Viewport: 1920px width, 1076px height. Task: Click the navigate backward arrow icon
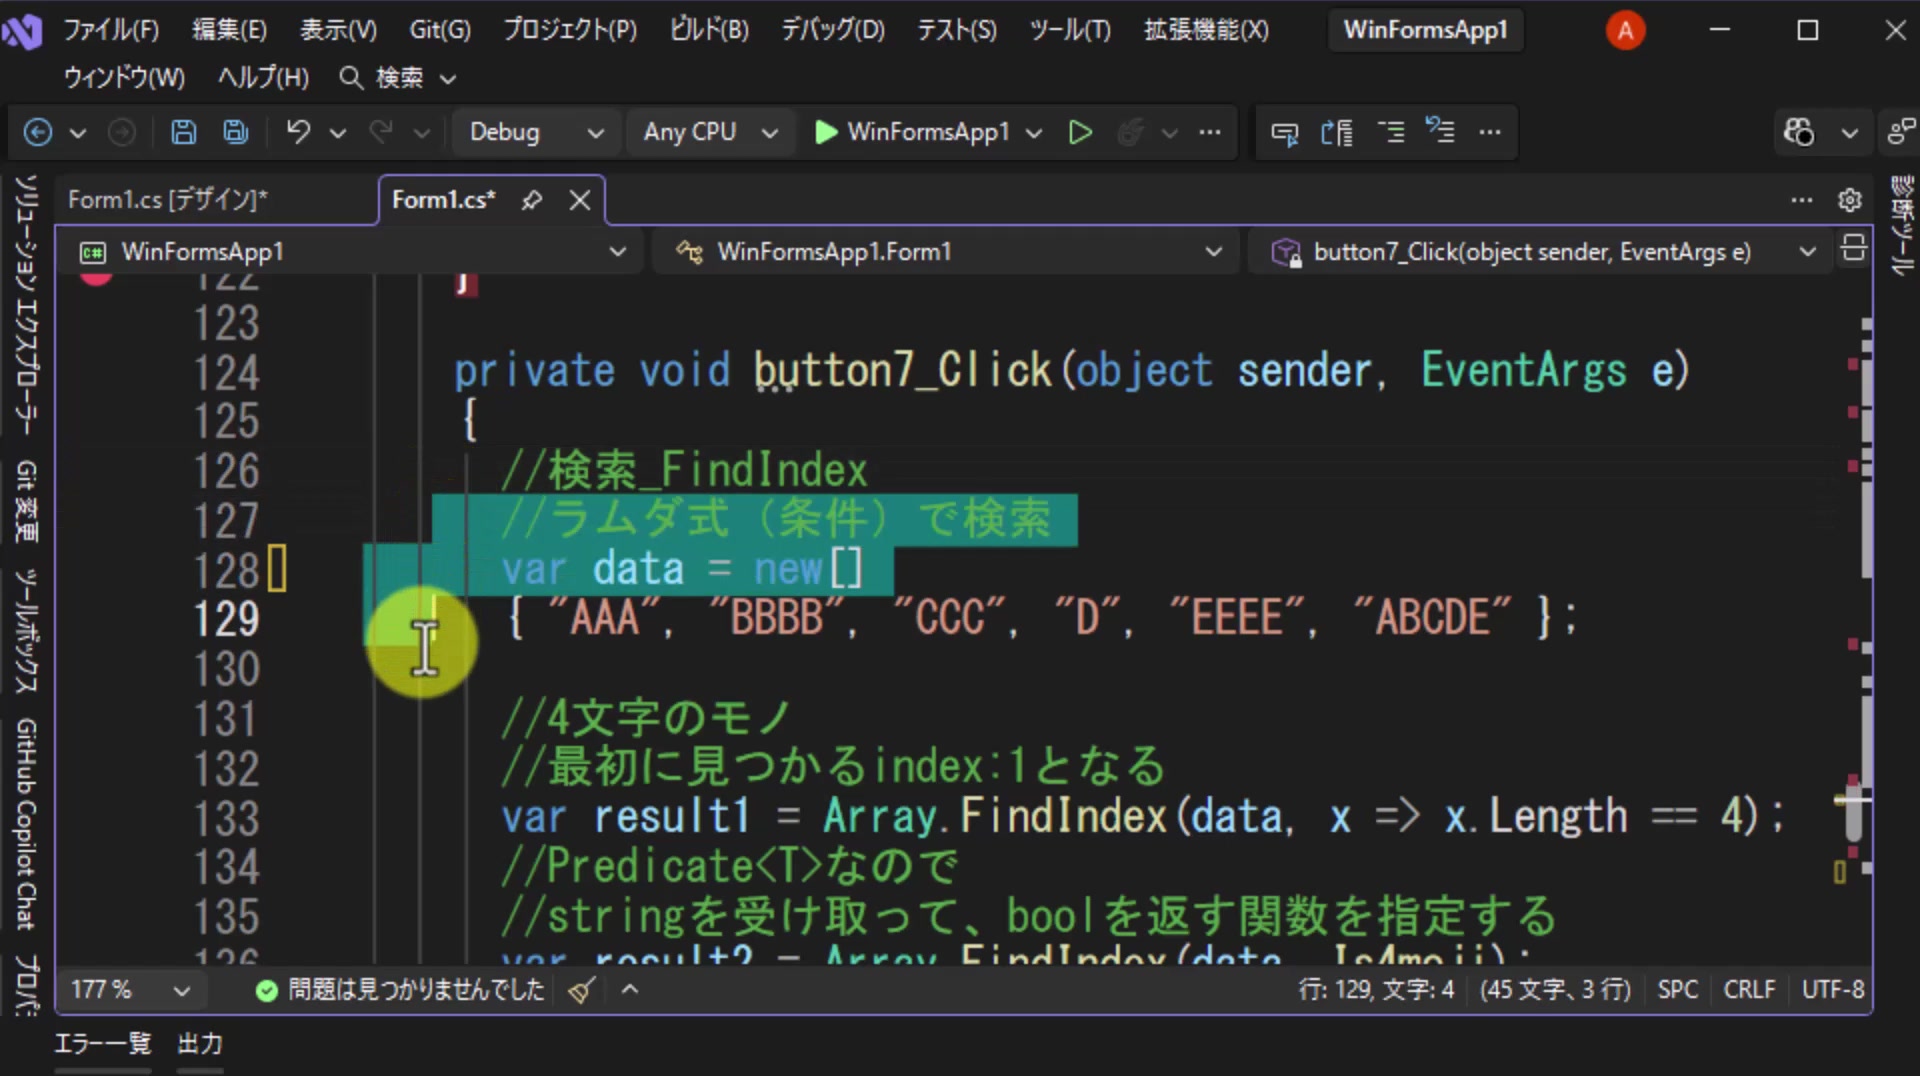tap(38, 132)
